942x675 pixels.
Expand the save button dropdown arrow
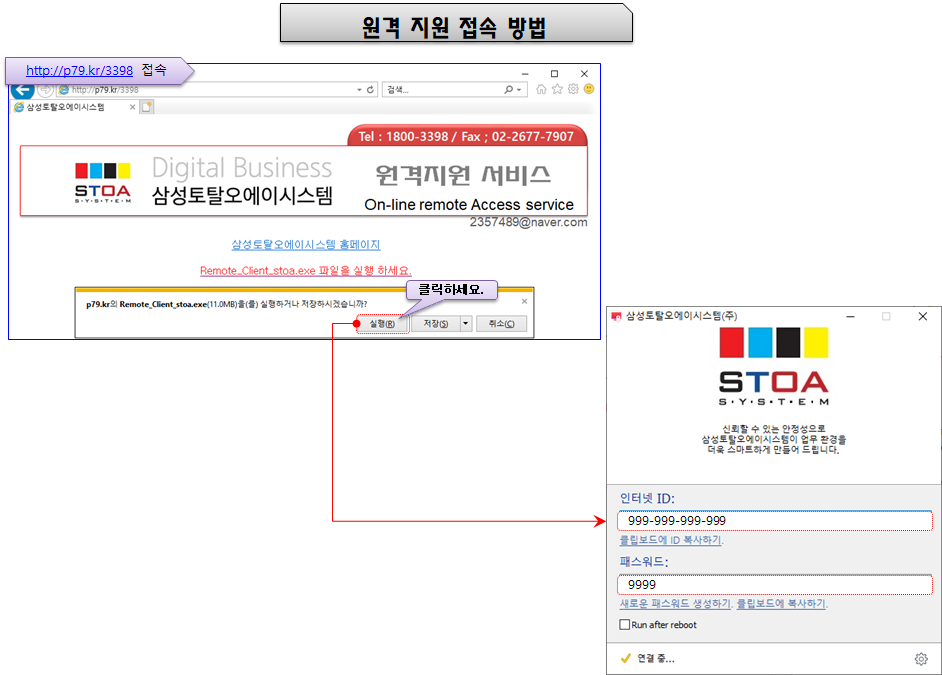coord(465,324)
